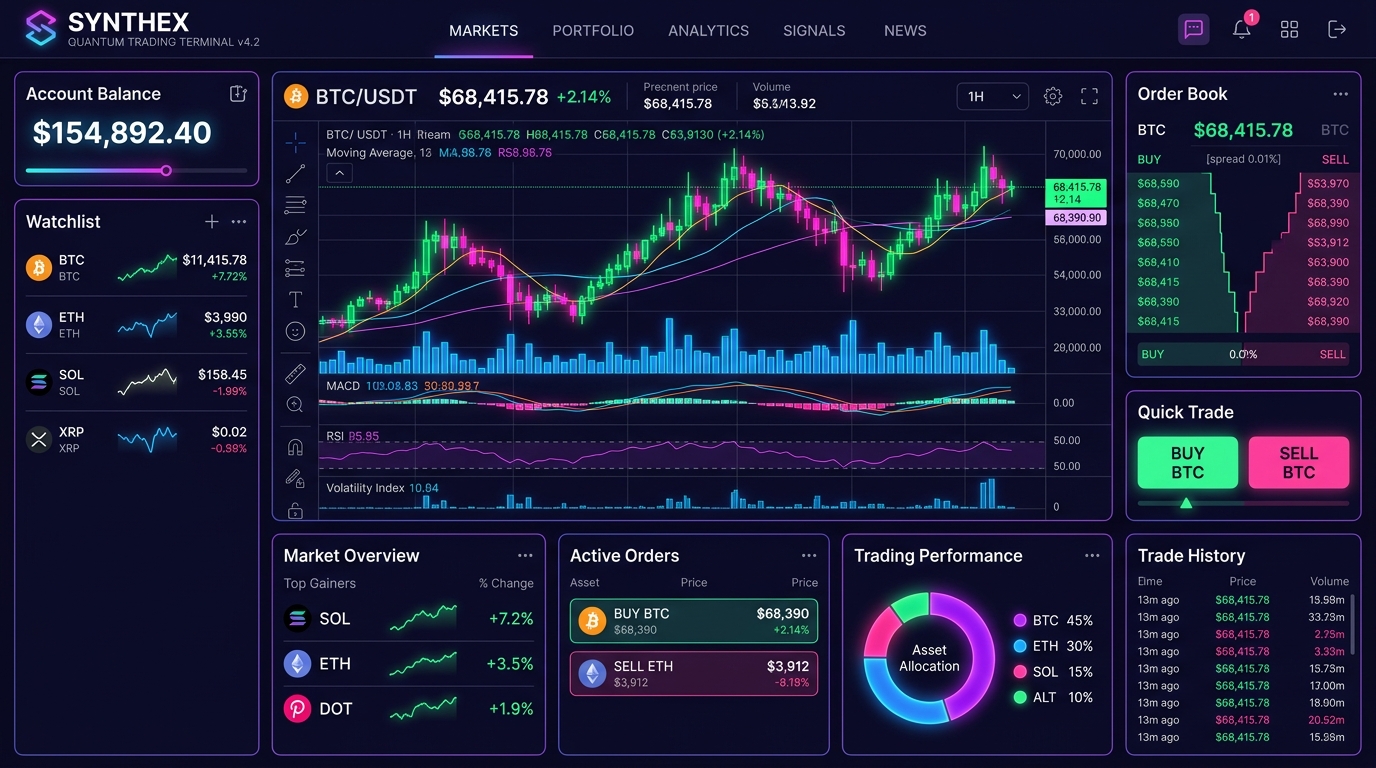1376x768 pixels.
Task: Click BUY label in Order Book footer
Action: 1153,354
